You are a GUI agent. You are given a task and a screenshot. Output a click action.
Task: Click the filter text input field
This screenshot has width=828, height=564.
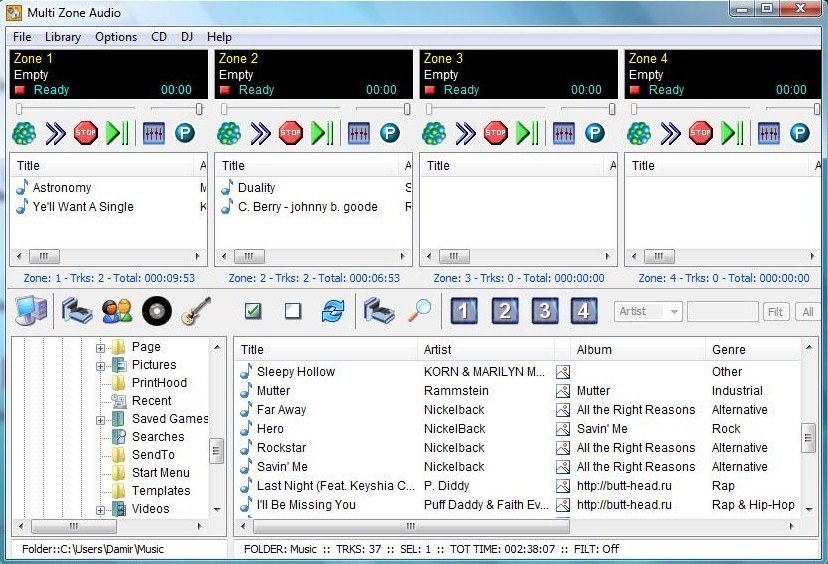point(722,312)
